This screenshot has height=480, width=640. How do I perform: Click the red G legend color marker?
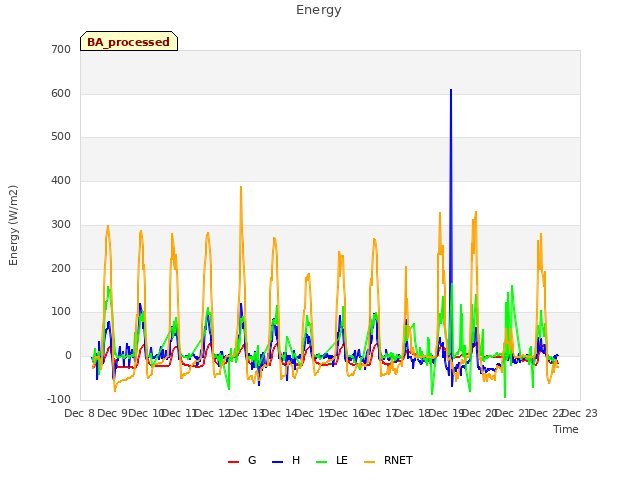233,462
